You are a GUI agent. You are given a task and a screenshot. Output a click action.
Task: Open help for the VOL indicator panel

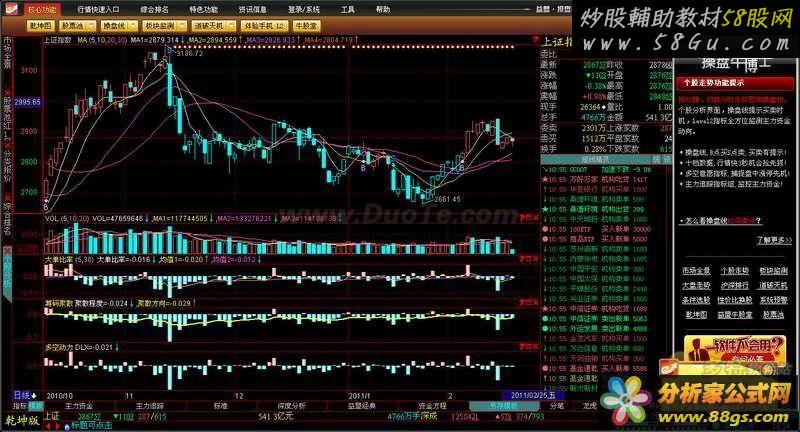click(x=521, y=218)
